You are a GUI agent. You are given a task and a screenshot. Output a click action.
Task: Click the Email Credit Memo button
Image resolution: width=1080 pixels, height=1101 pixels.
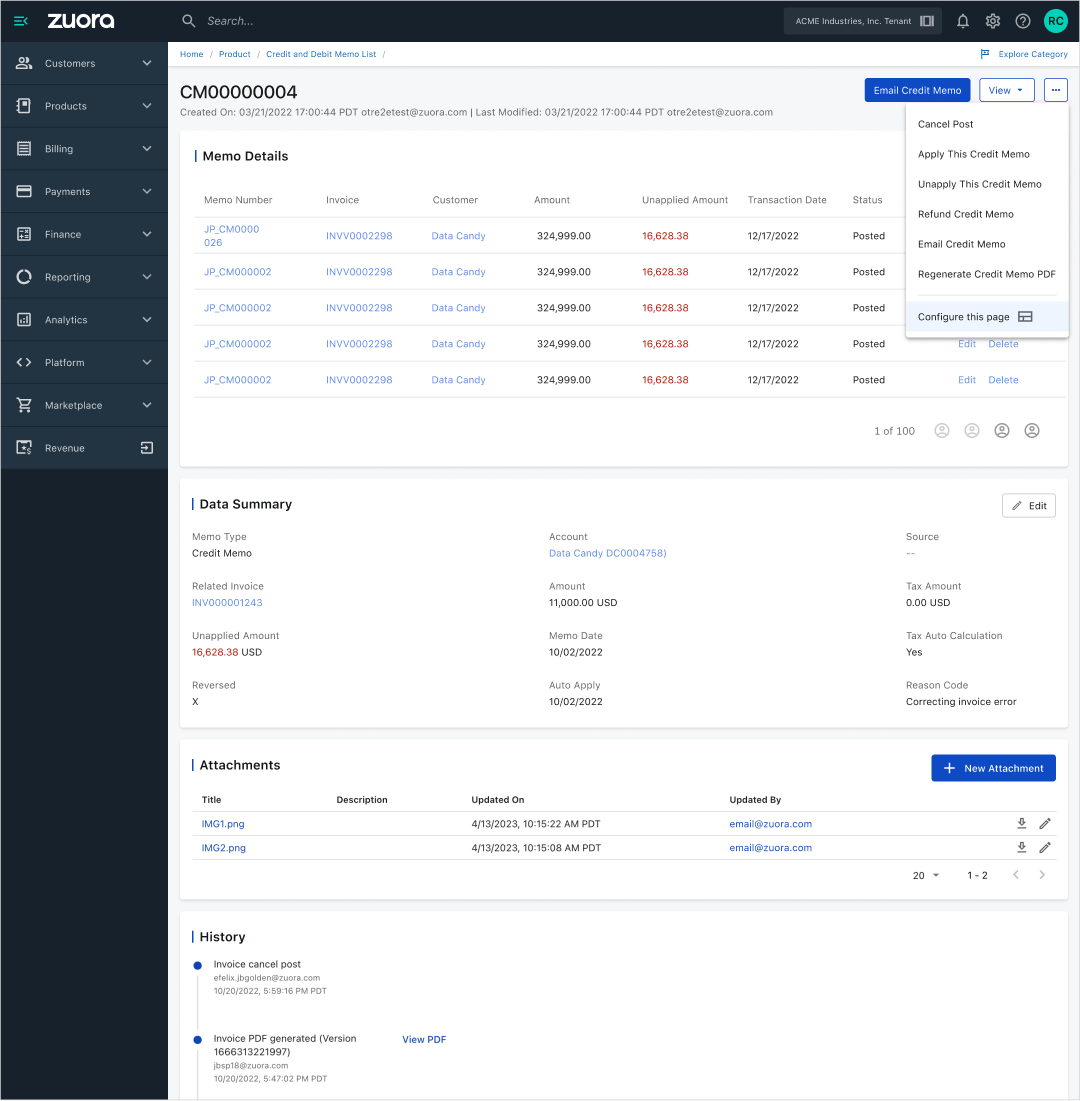pyautogui.click(x=917, y=90)
